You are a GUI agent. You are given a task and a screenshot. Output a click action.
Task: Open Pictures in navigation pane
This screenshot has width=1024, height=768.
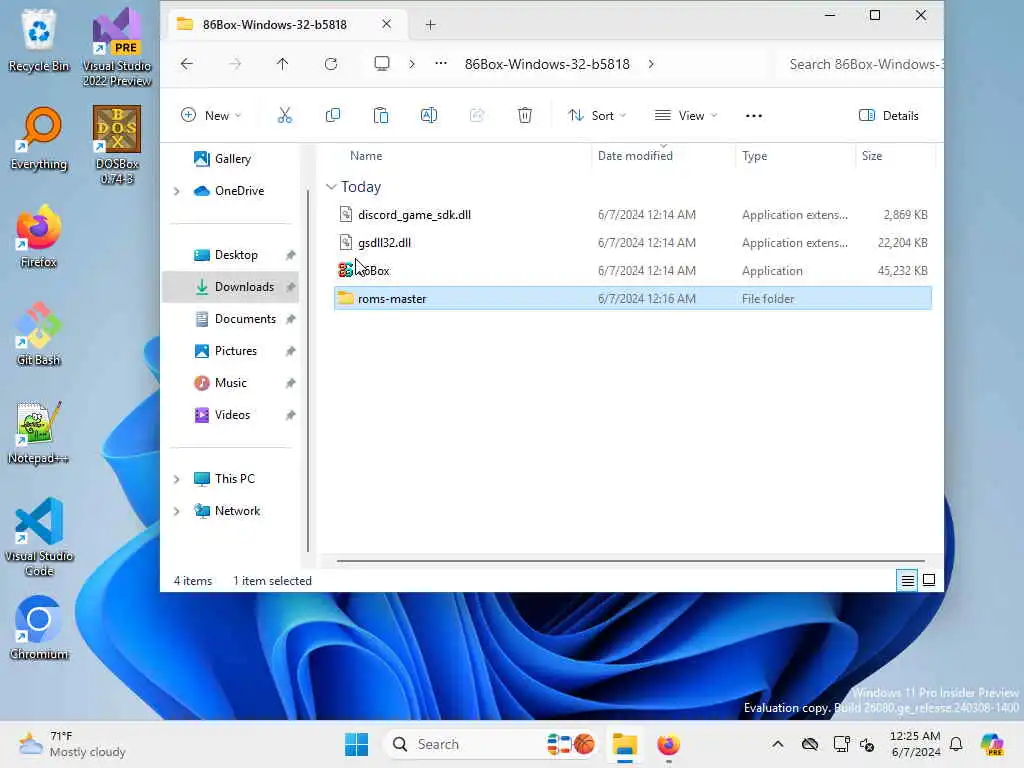click(230, 351)
